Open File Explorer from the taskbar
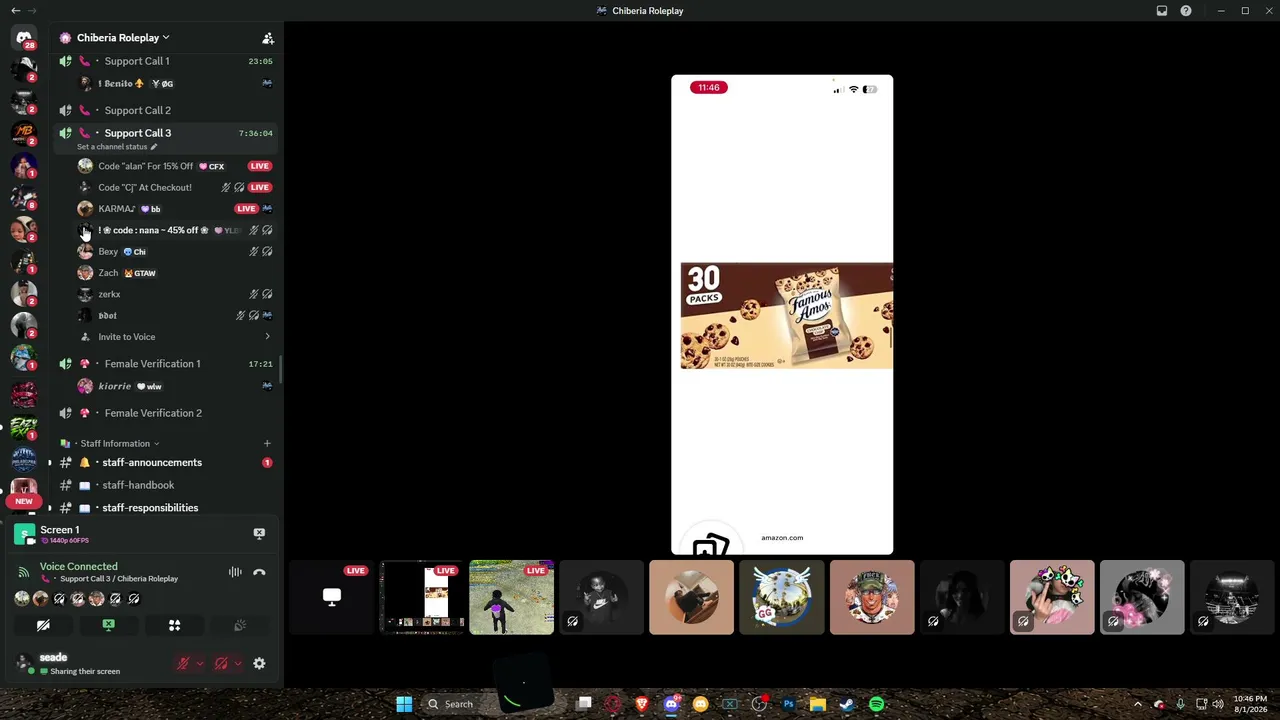1280x720 pixels. (817, 704)
